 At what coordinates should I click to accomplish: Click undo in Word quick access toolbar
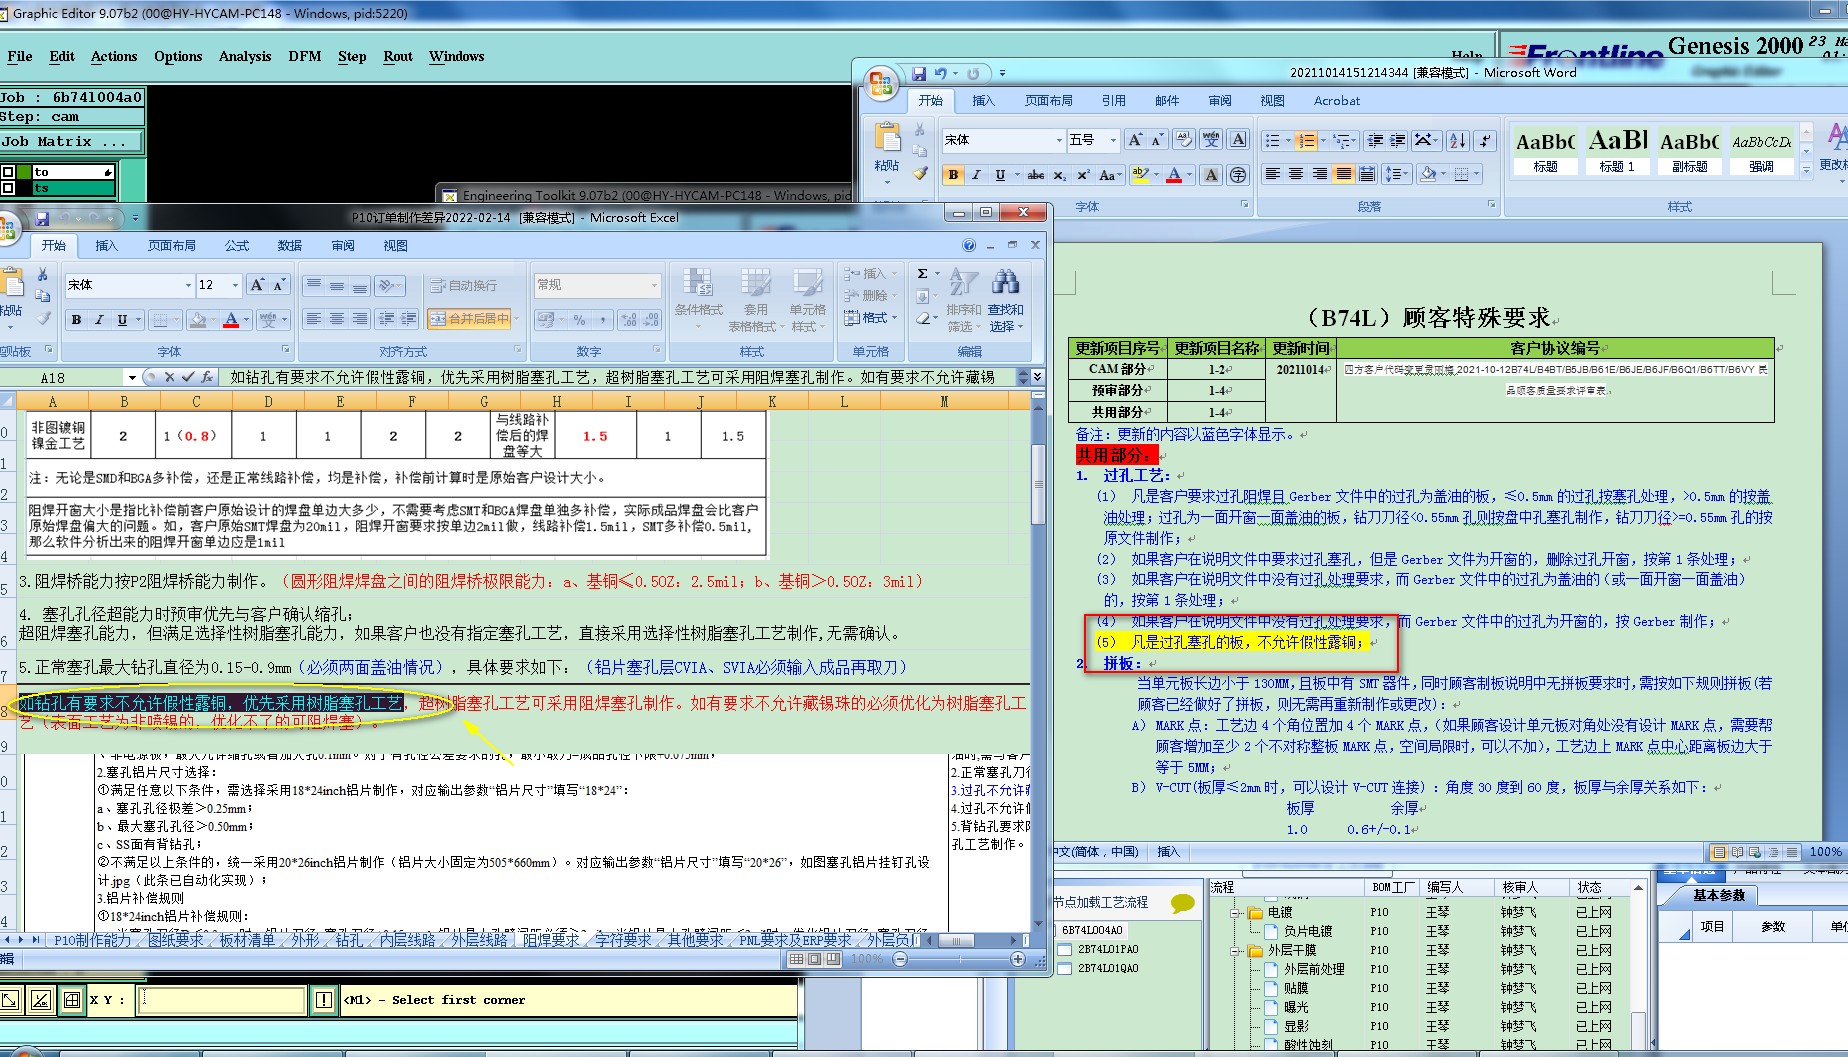[x=941, y=73]
